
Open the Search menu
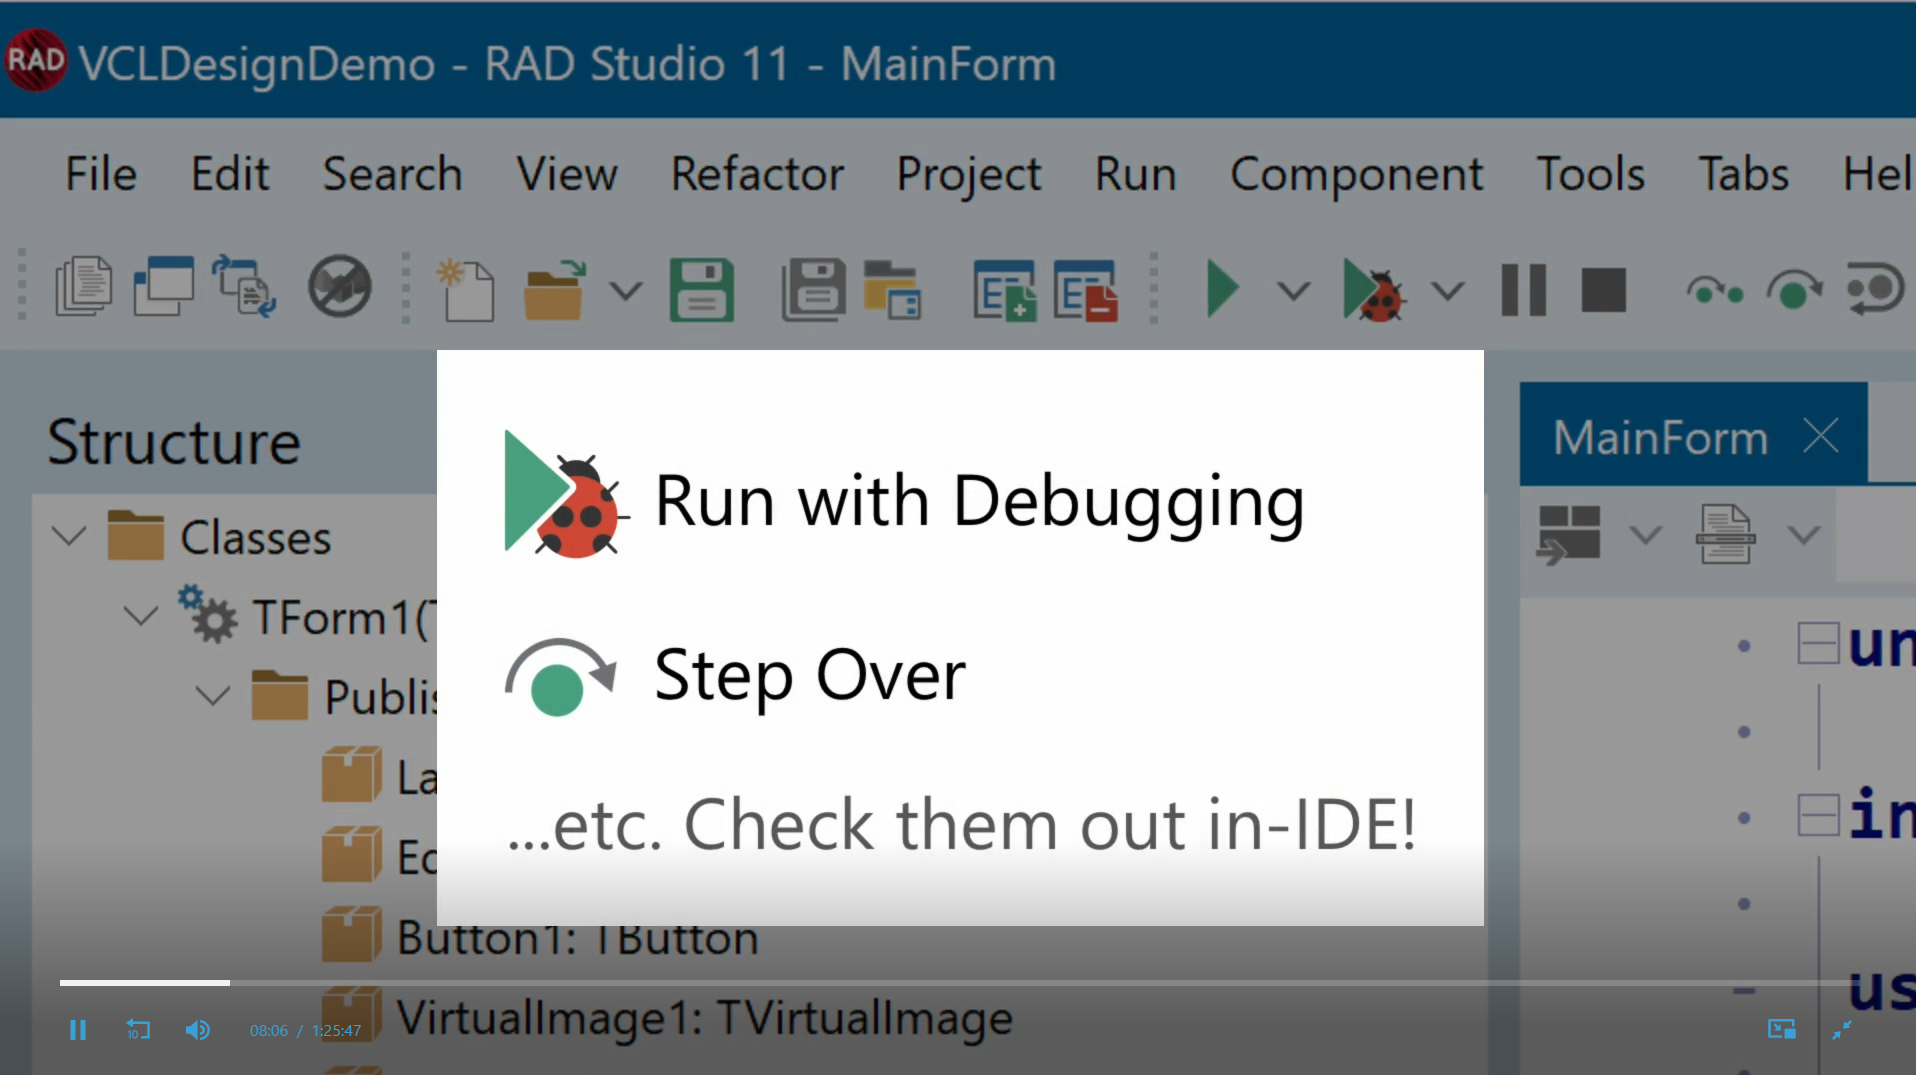tap(392, 174)
